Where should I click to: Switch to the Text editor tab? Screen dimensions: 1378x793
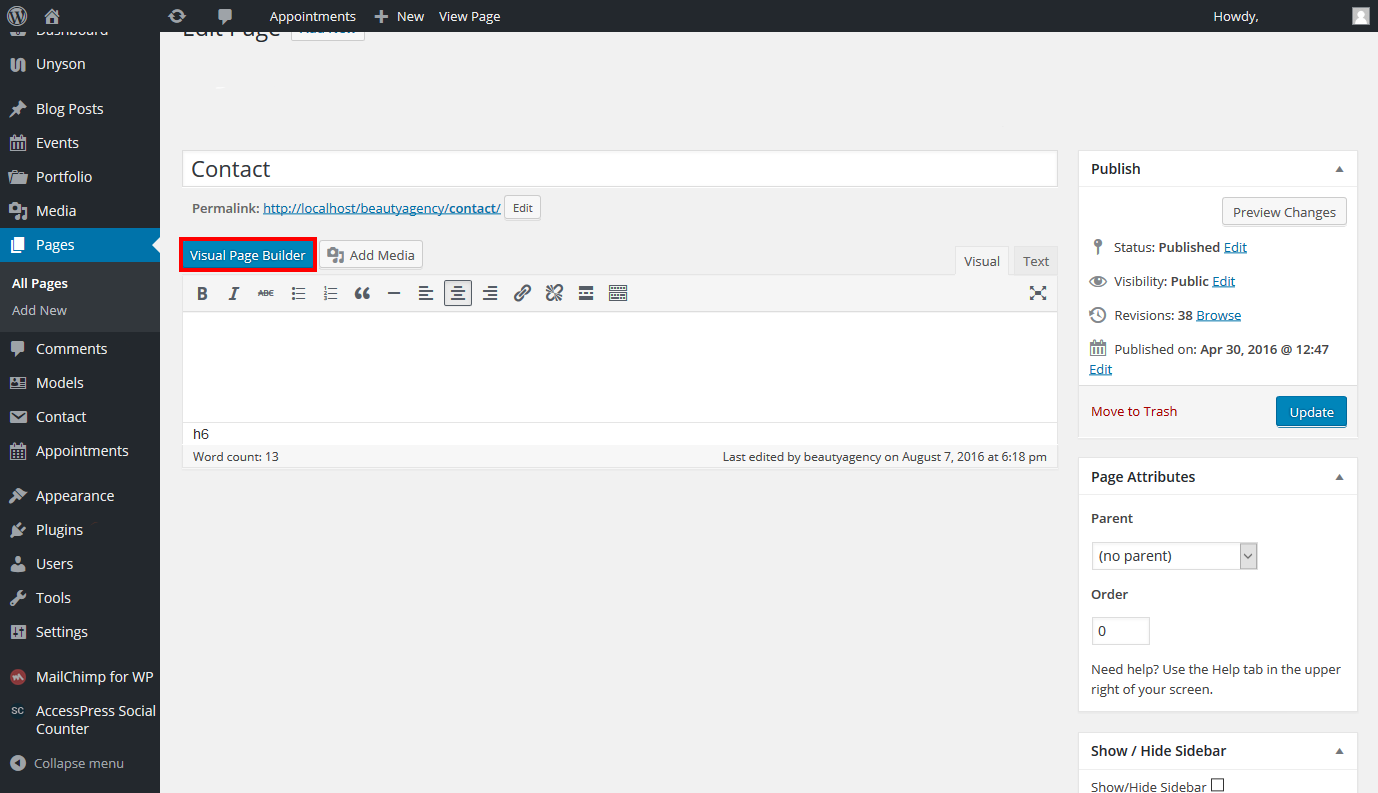[1036, 261]
